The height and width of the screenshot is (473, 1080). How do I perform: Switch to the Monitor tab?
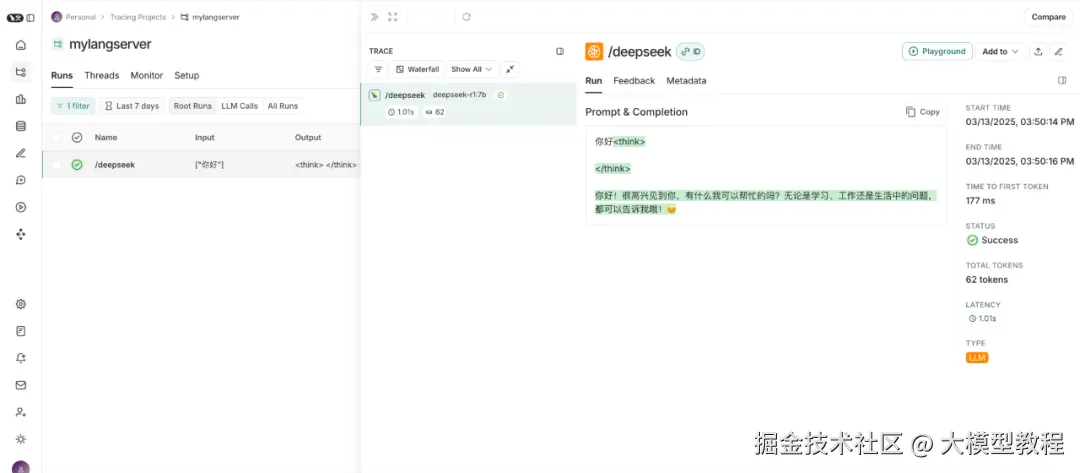coord(147,76)
